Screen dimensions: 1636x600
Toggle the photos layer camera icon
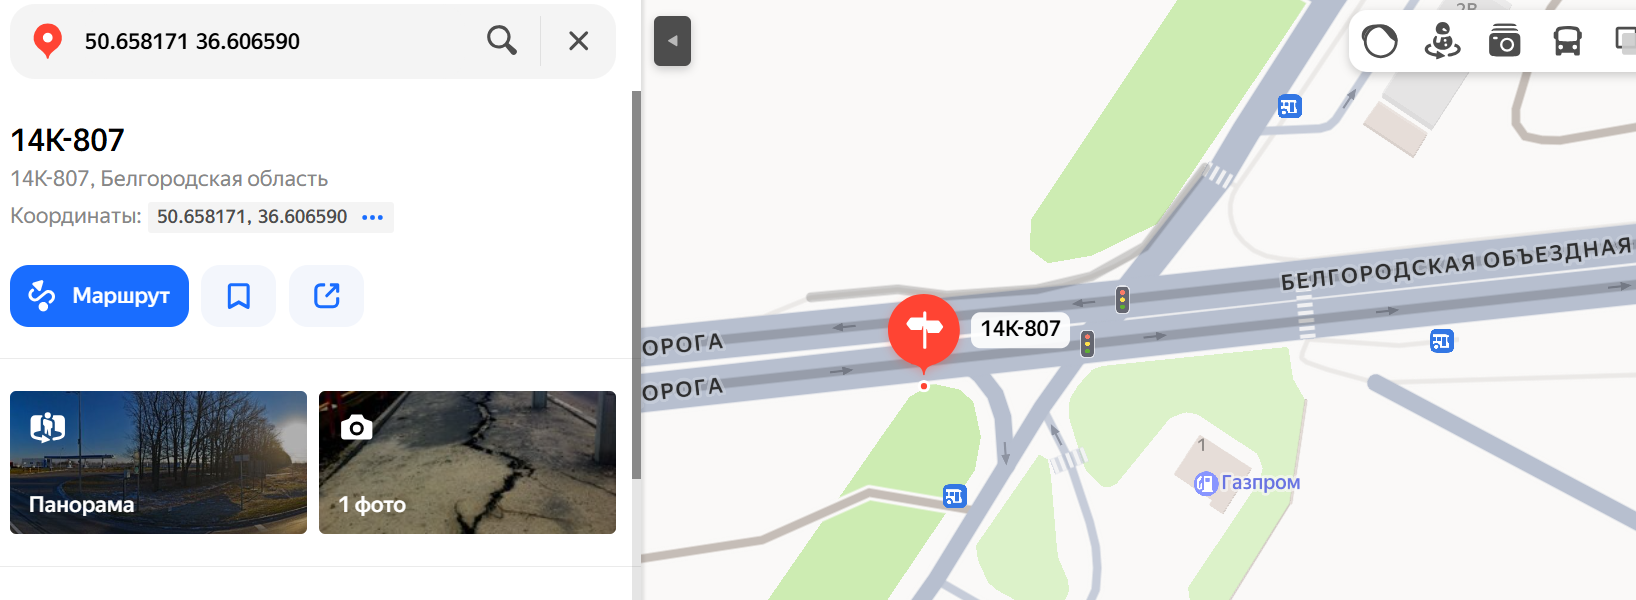pos(1504,41)
